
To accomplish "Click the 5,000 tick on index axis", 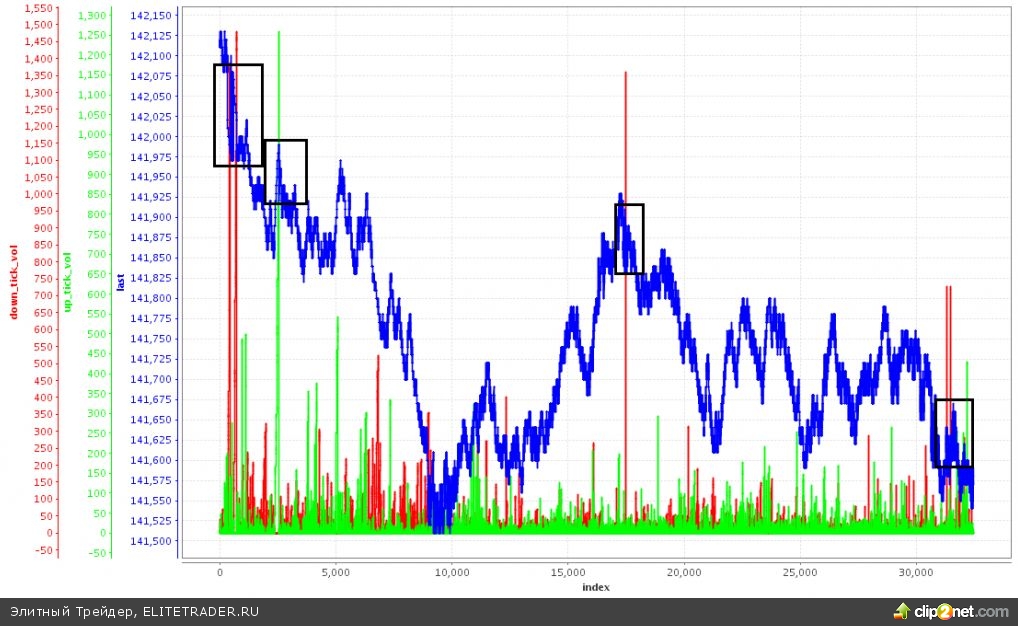I will [336, 572].
